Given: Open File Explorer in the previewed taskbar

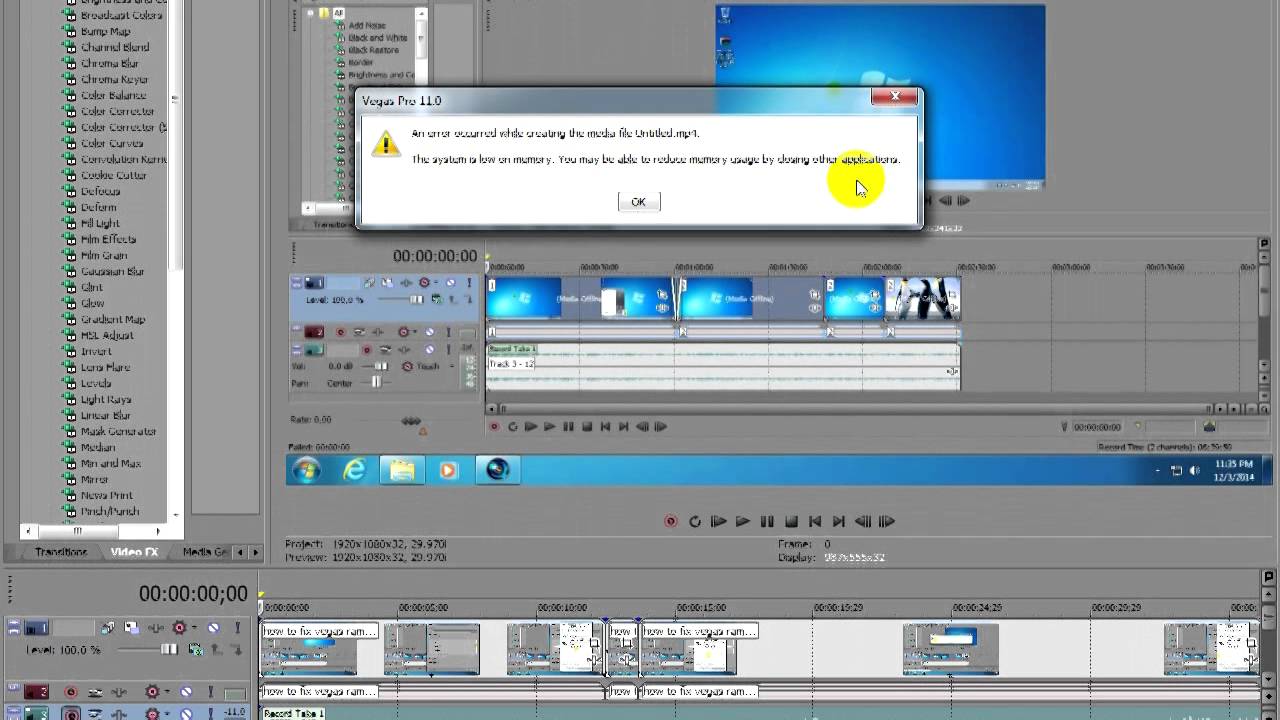Looking at the screenshot, I should (402, 470).
